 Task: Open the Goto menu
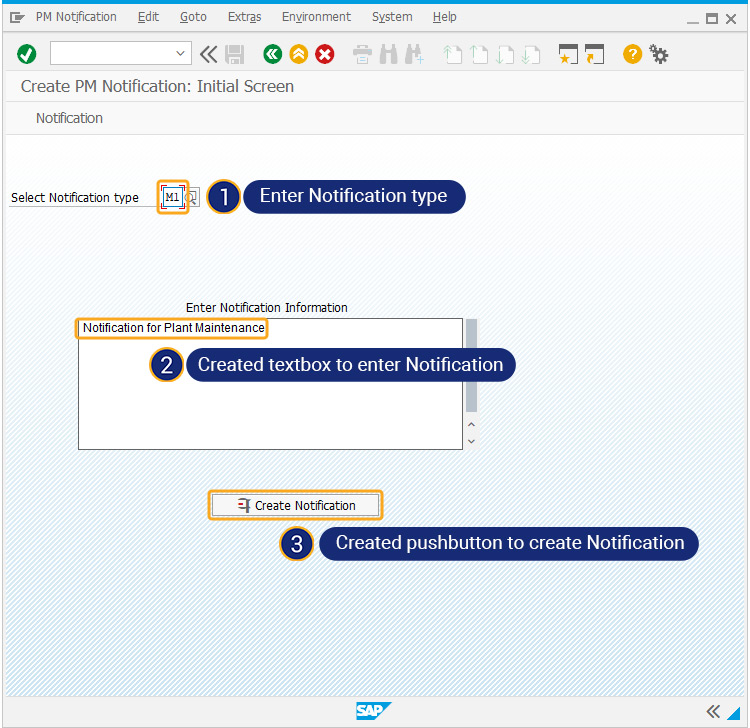coord(193,17)
